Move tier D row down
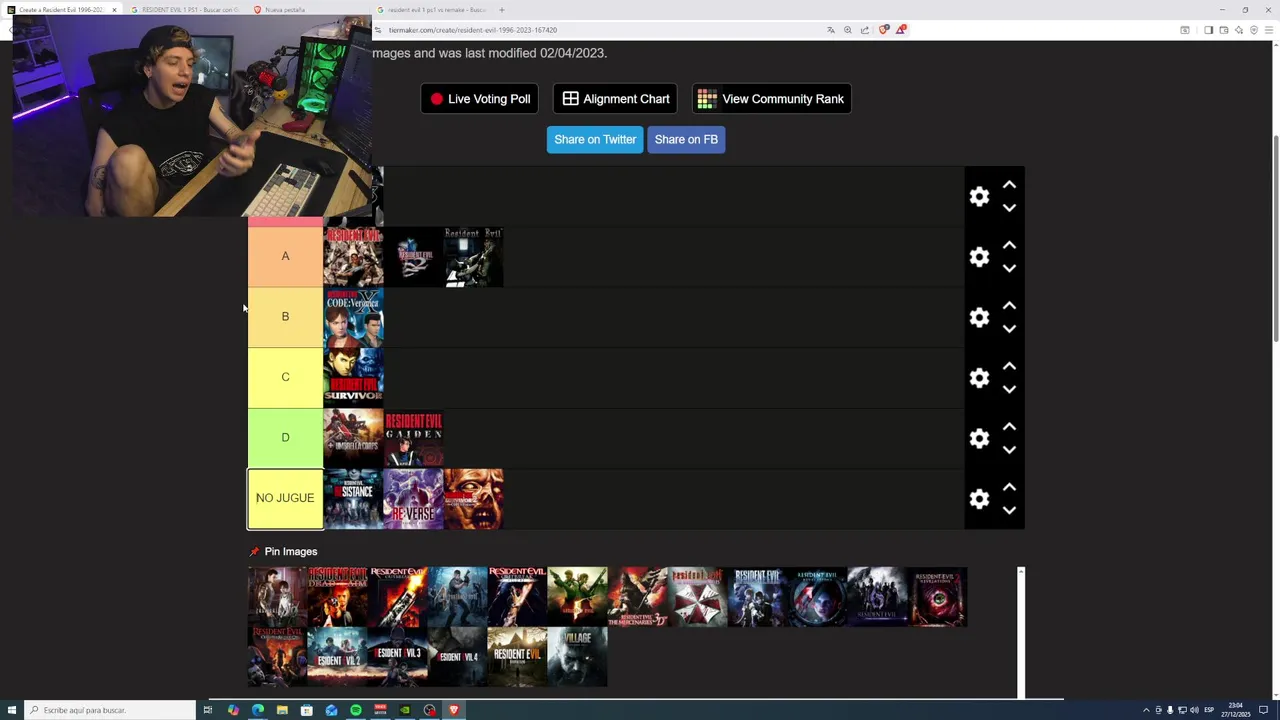 click(1009, 450)
